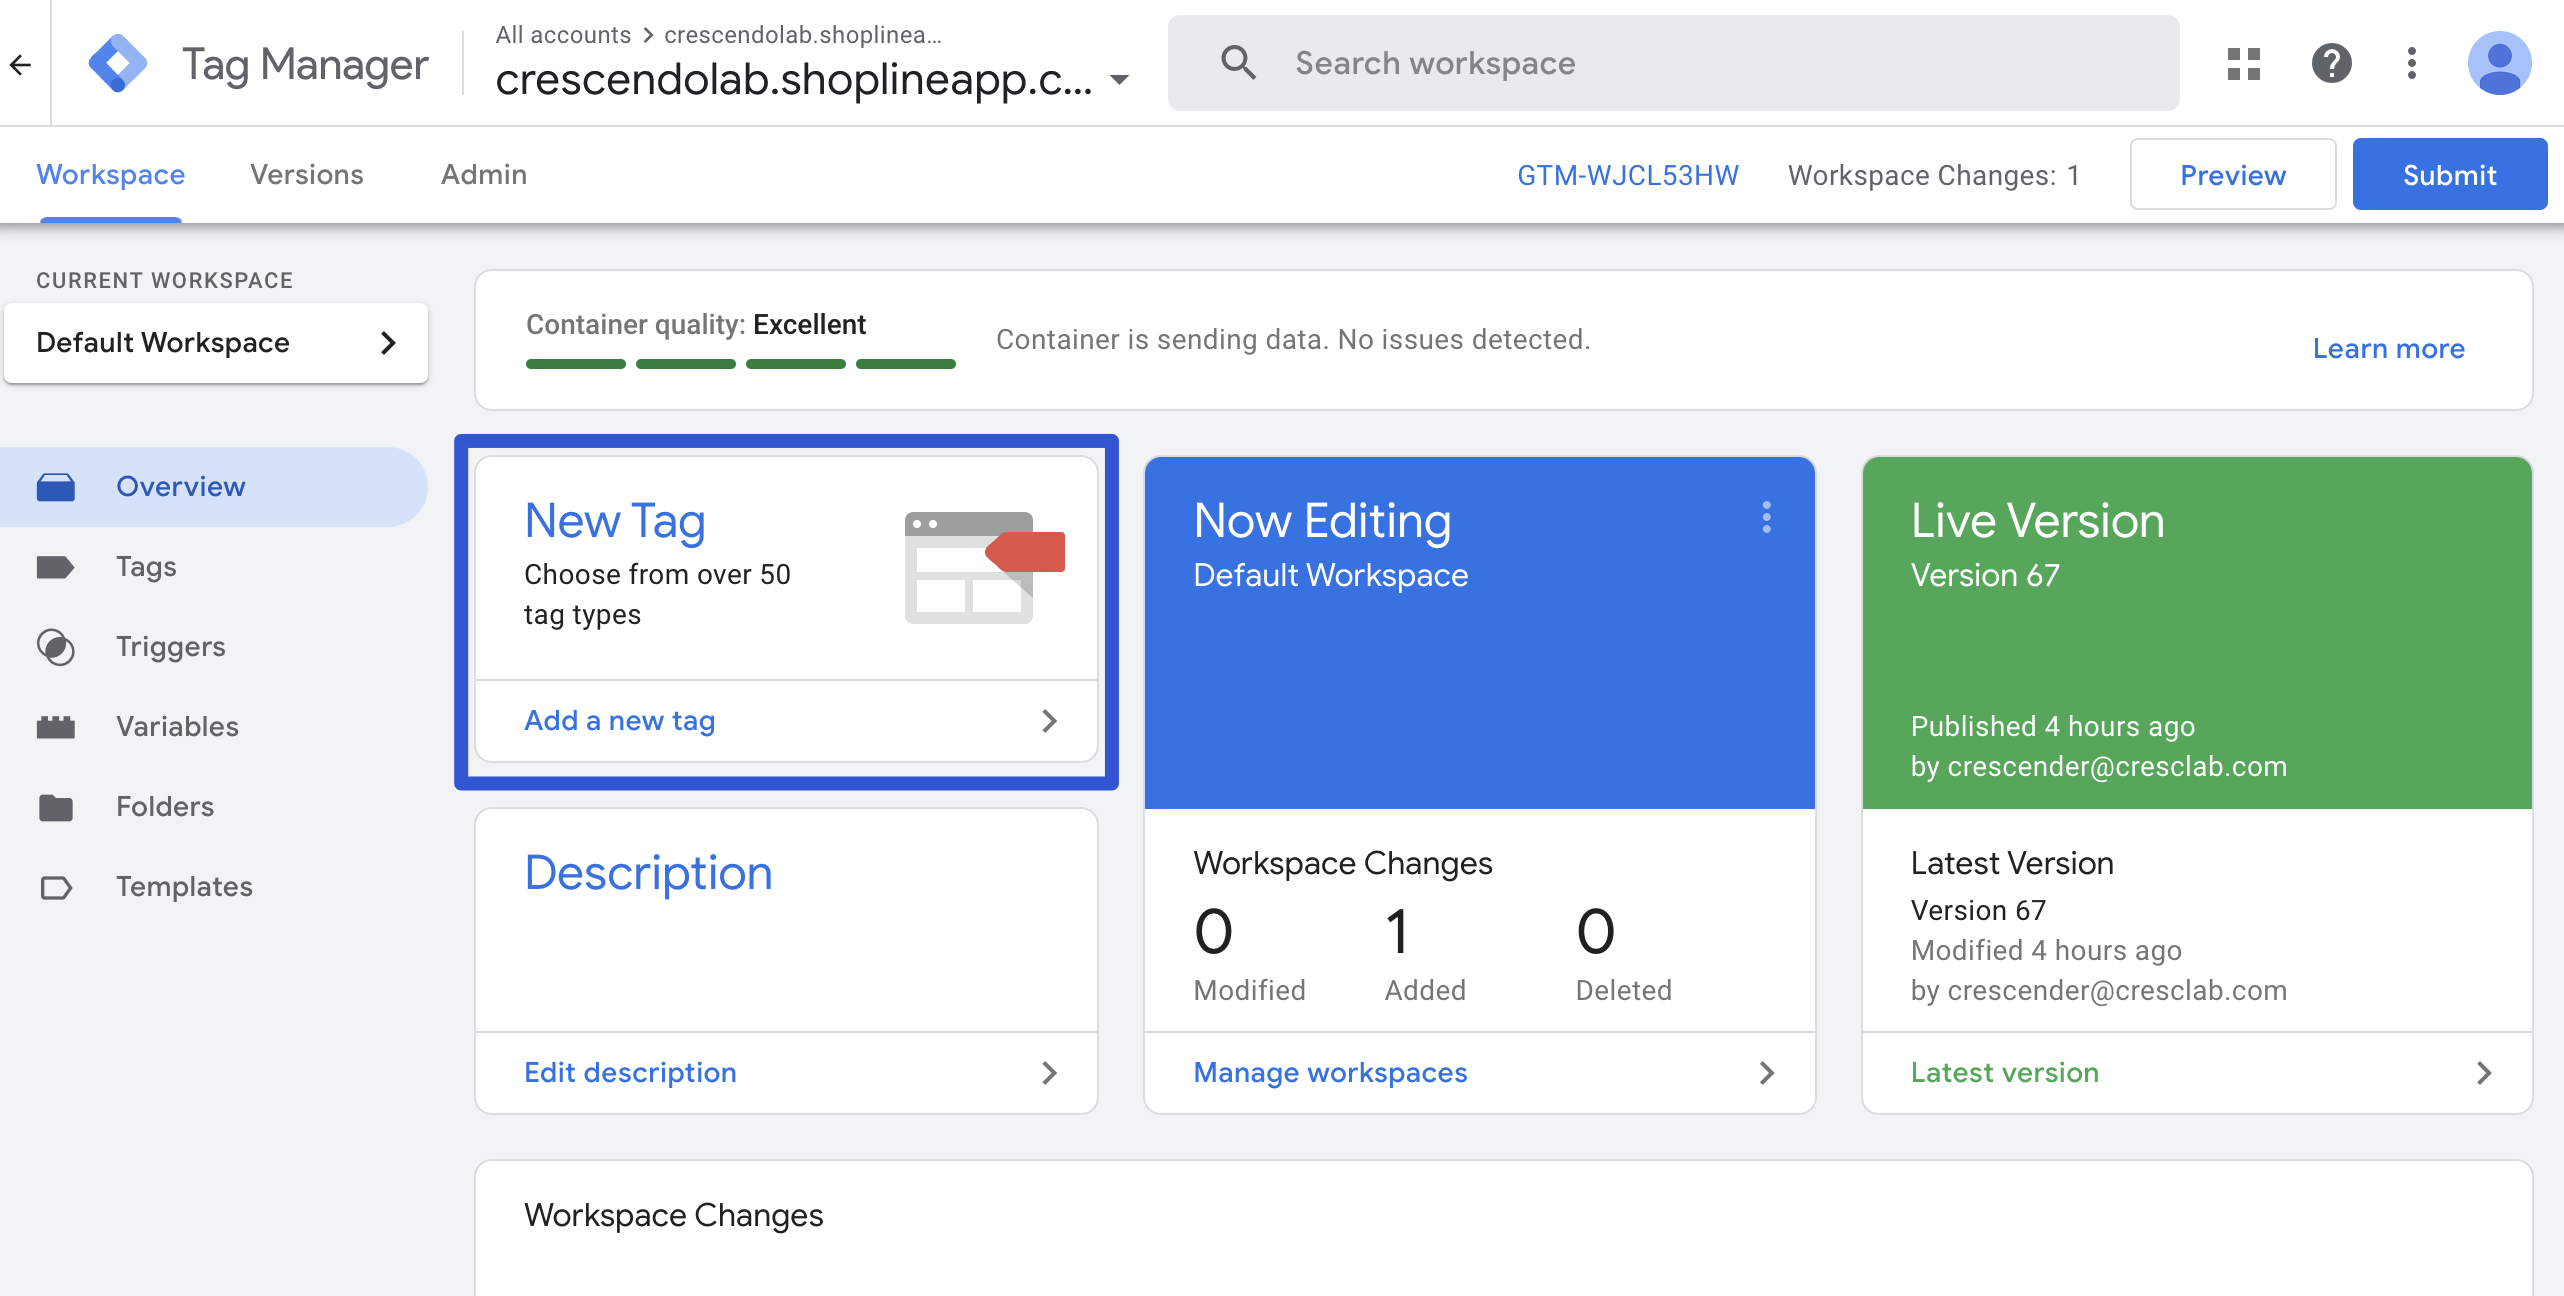Open the help question mark icon
Image resolution: width=2564 pixels, height=1296 pixels.
coord(2331,64)
